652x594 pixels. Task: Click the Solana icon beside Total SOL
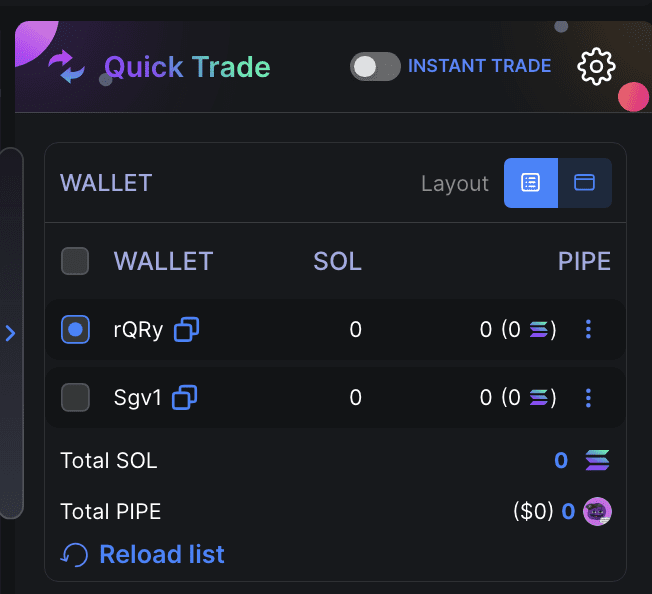pos(597,460)
